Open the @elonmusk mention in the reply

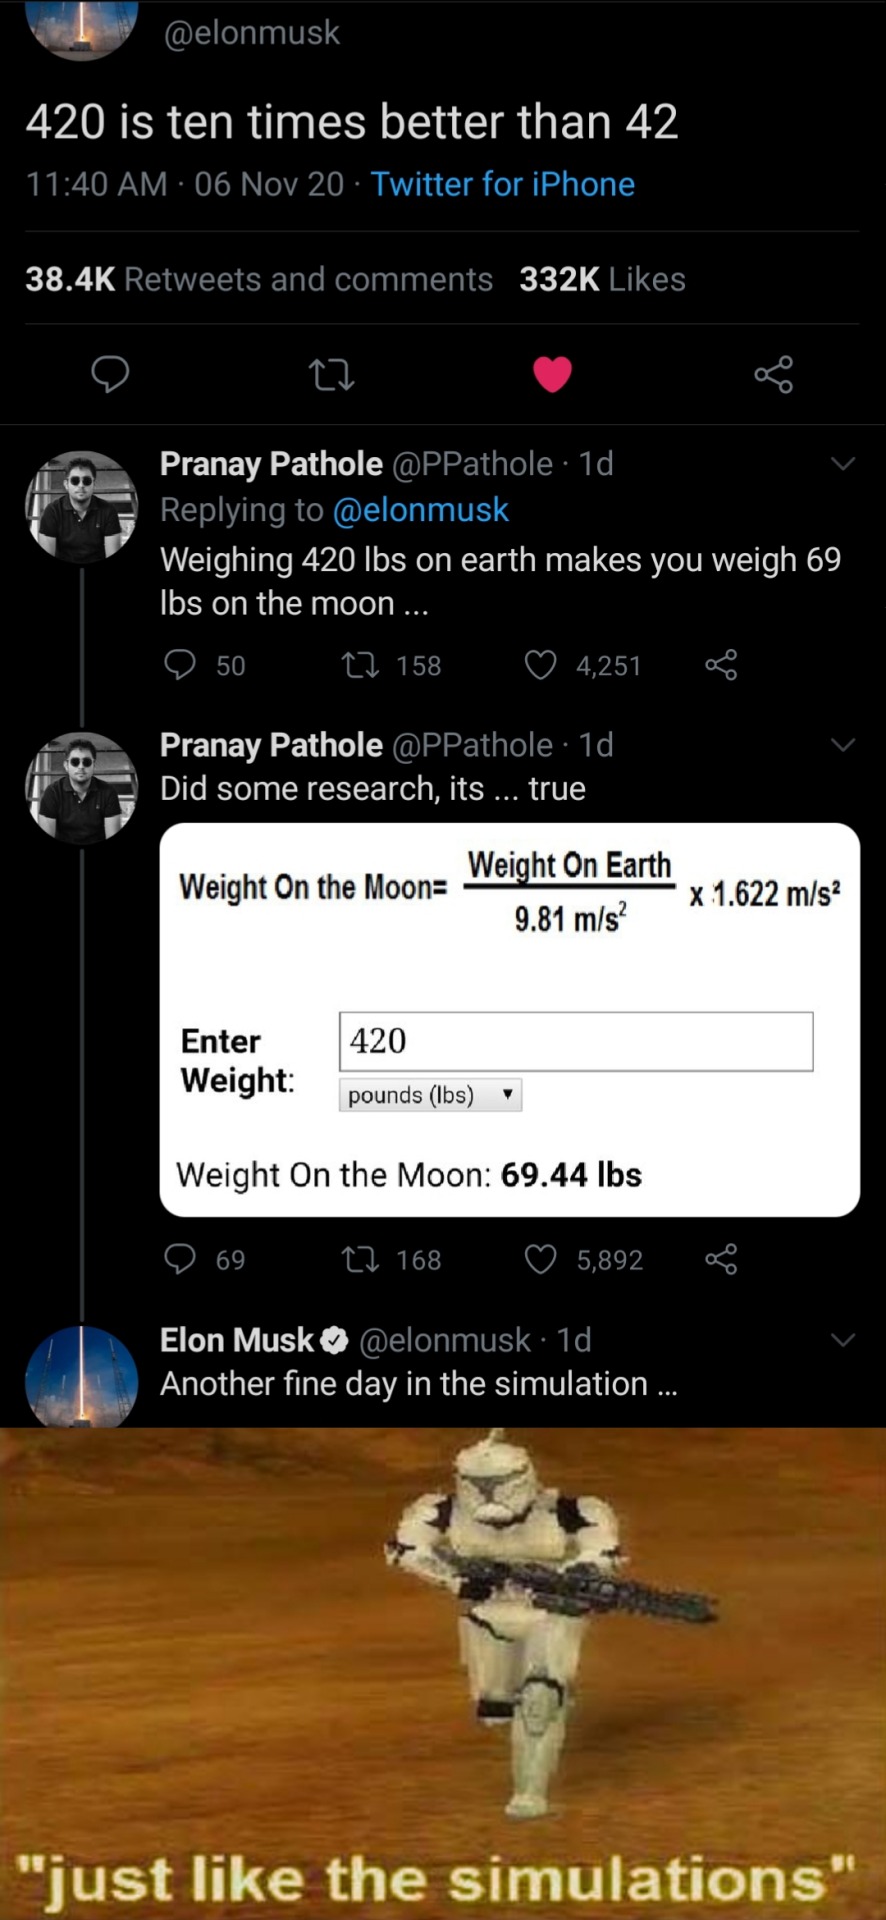420,510
